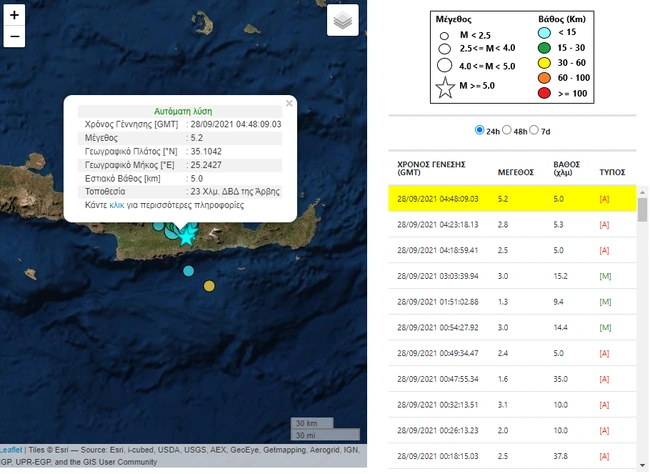Screen dimensions: 650x474
Task: Open the κλικ link for more info
Action: [116, 205]
